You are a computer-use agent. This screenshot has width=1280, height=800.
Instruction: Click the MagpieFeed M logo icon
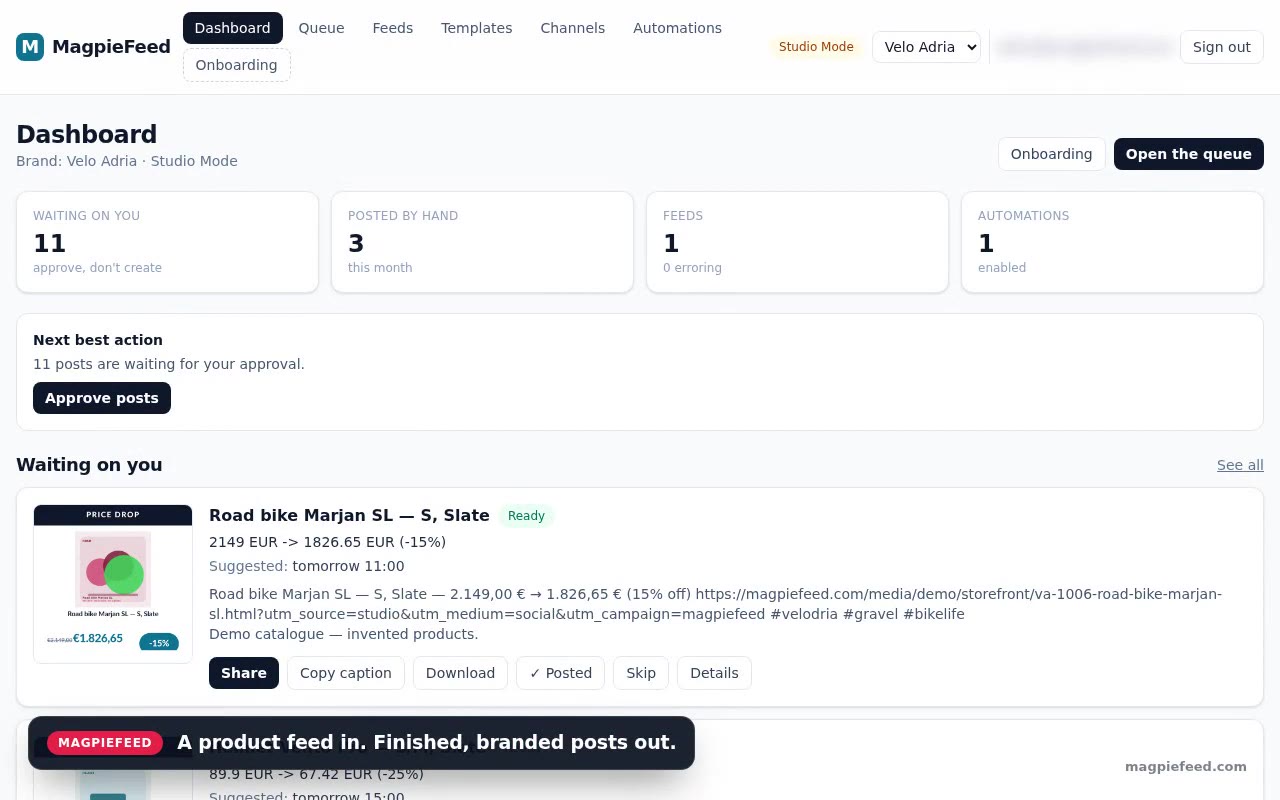coord(30,47)
